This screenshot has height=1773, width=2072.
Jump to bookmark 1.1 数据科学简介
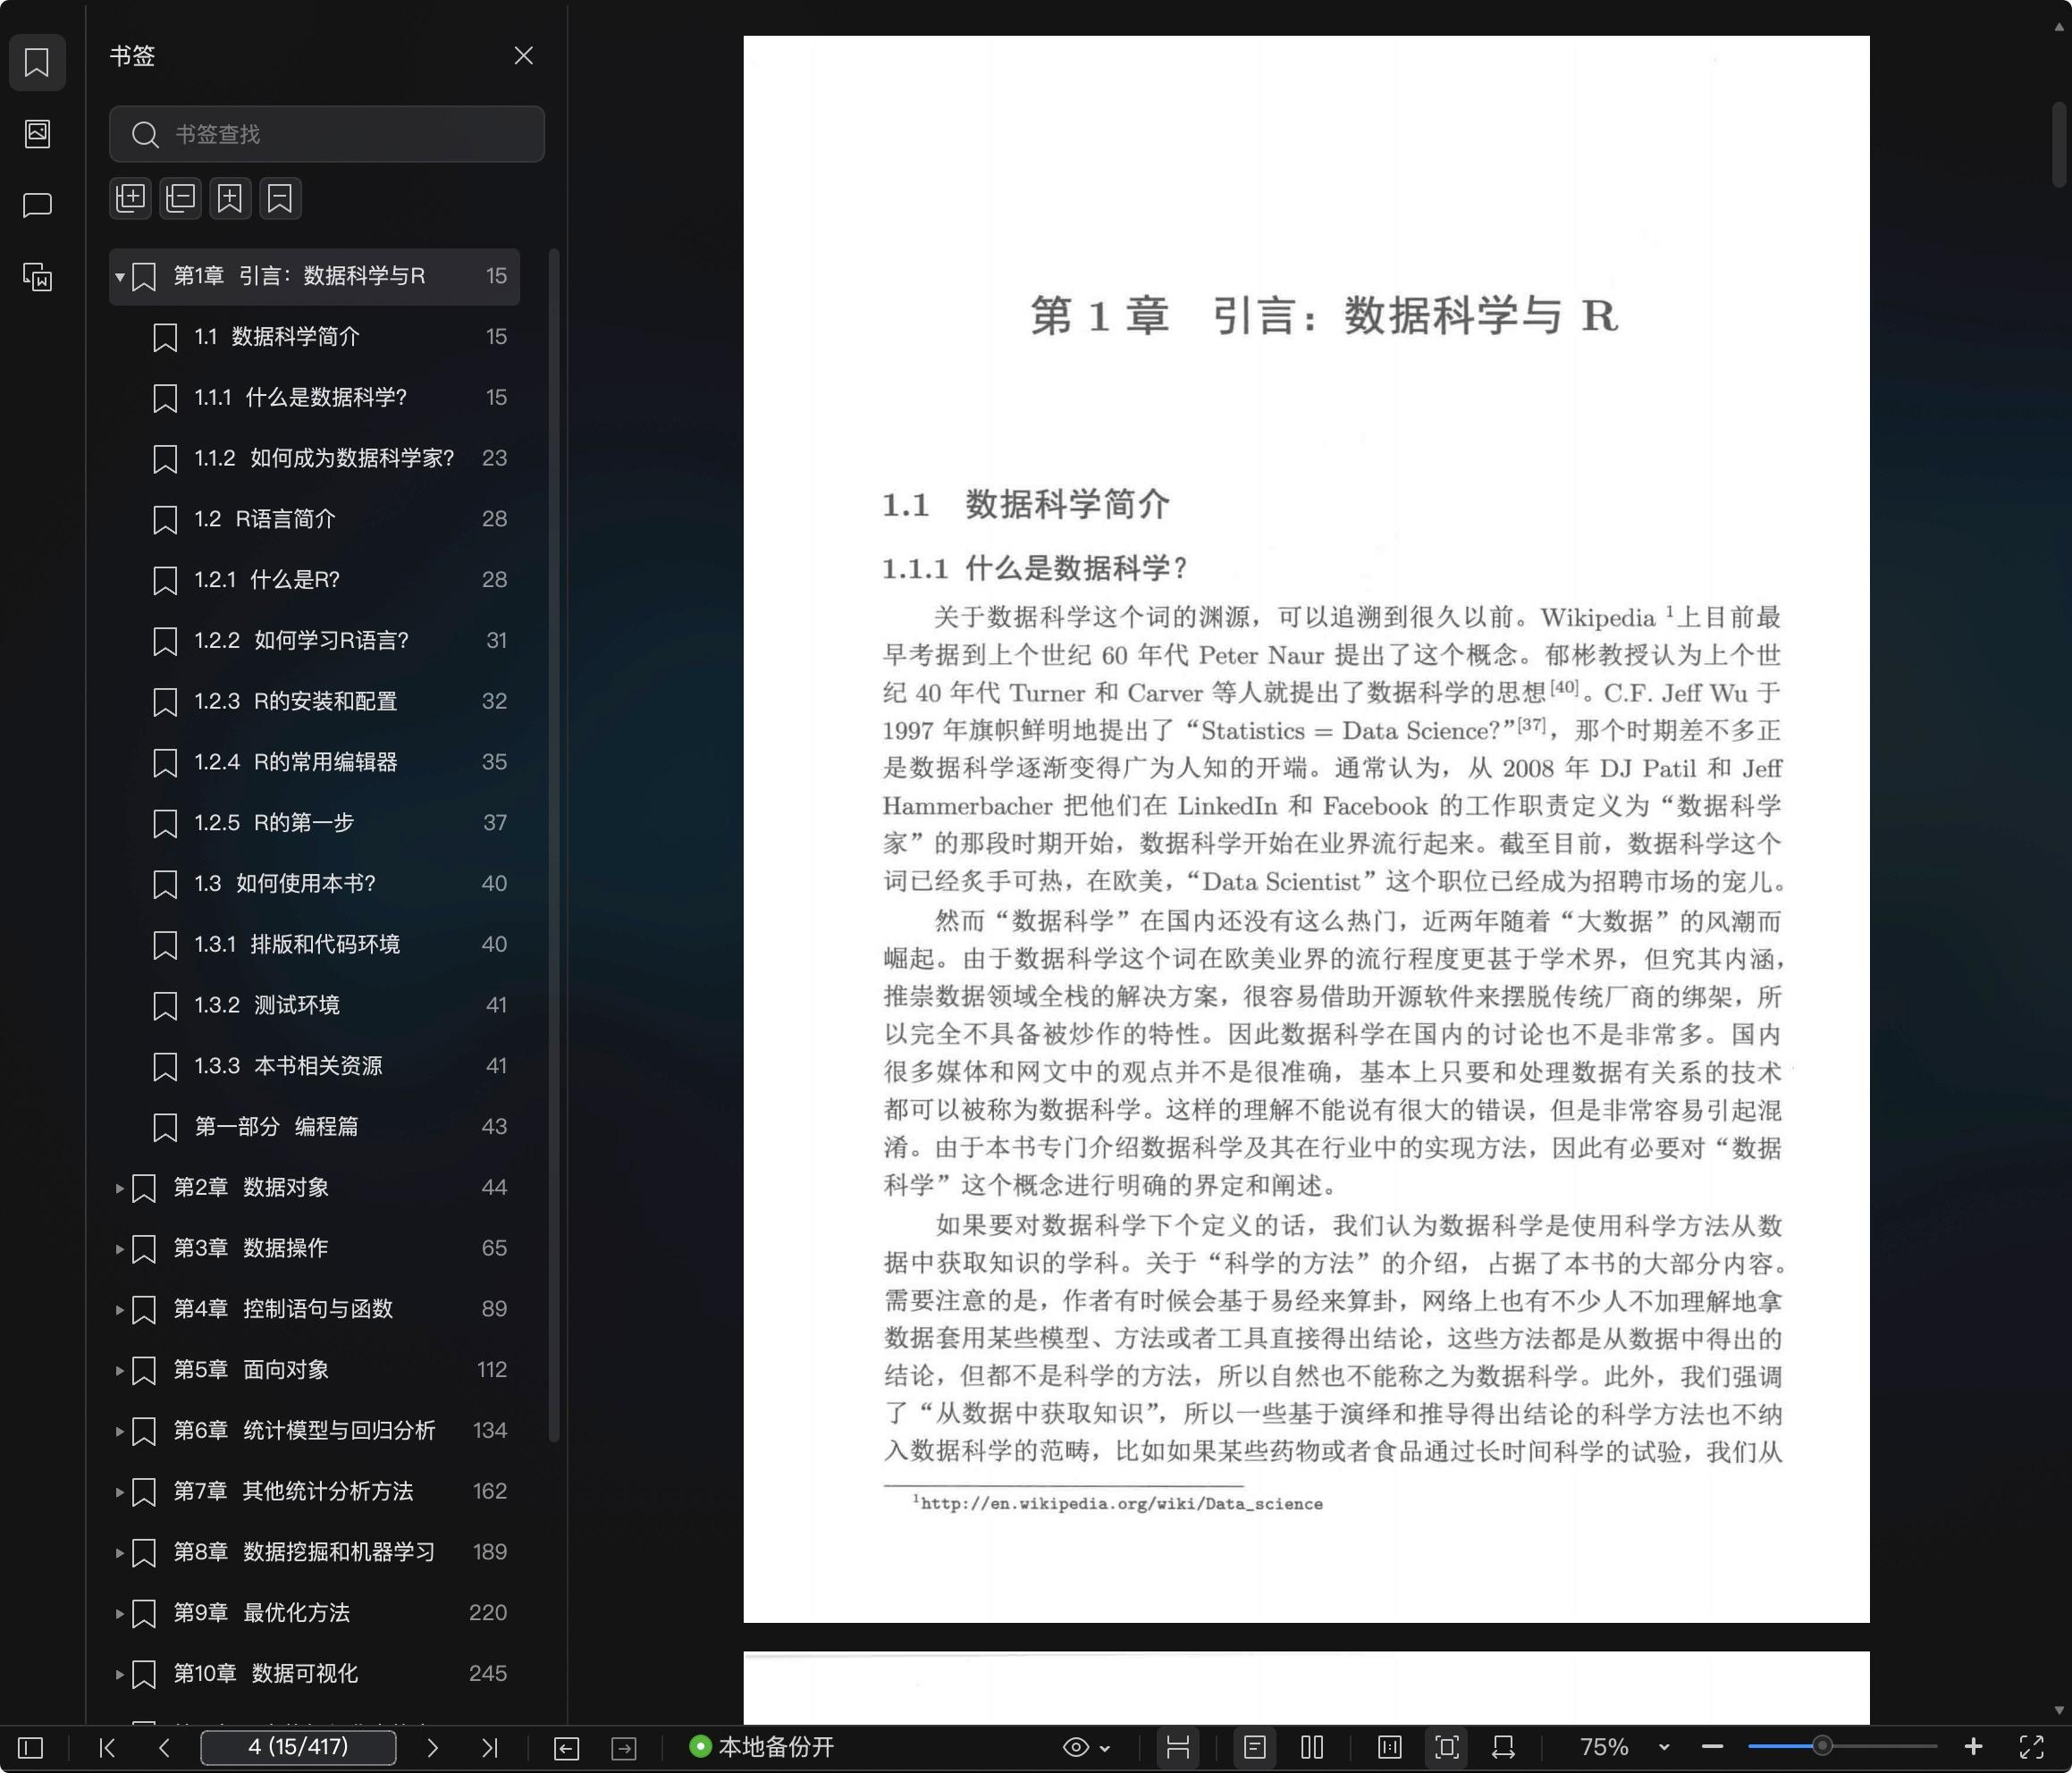(x=315, y=337)
